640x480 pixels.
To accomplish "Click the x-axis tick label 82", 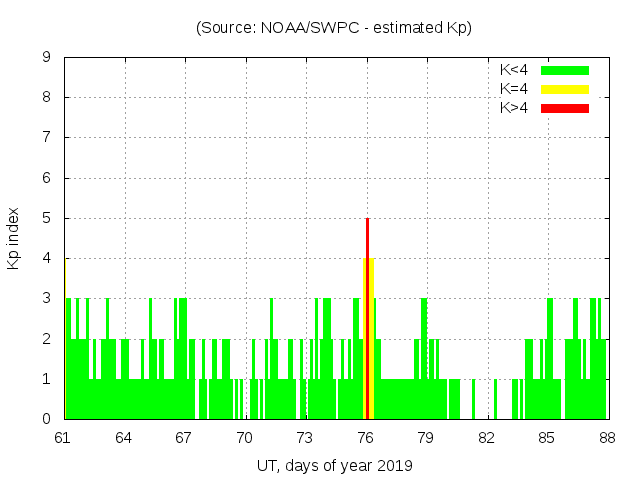I will [x=487, y=437].
